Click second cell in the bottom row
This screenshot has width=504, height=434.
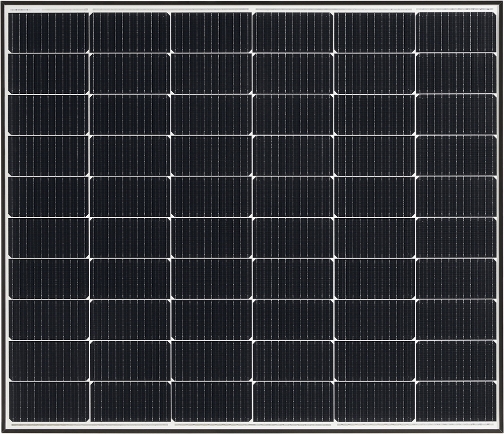click(130, 402)
